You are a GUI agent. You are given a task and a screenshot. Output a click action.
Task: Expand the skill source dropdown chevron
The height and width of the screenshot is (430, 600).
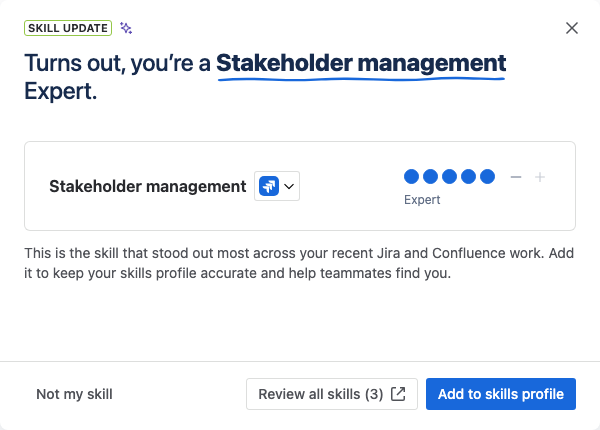[x=289, y=186]
